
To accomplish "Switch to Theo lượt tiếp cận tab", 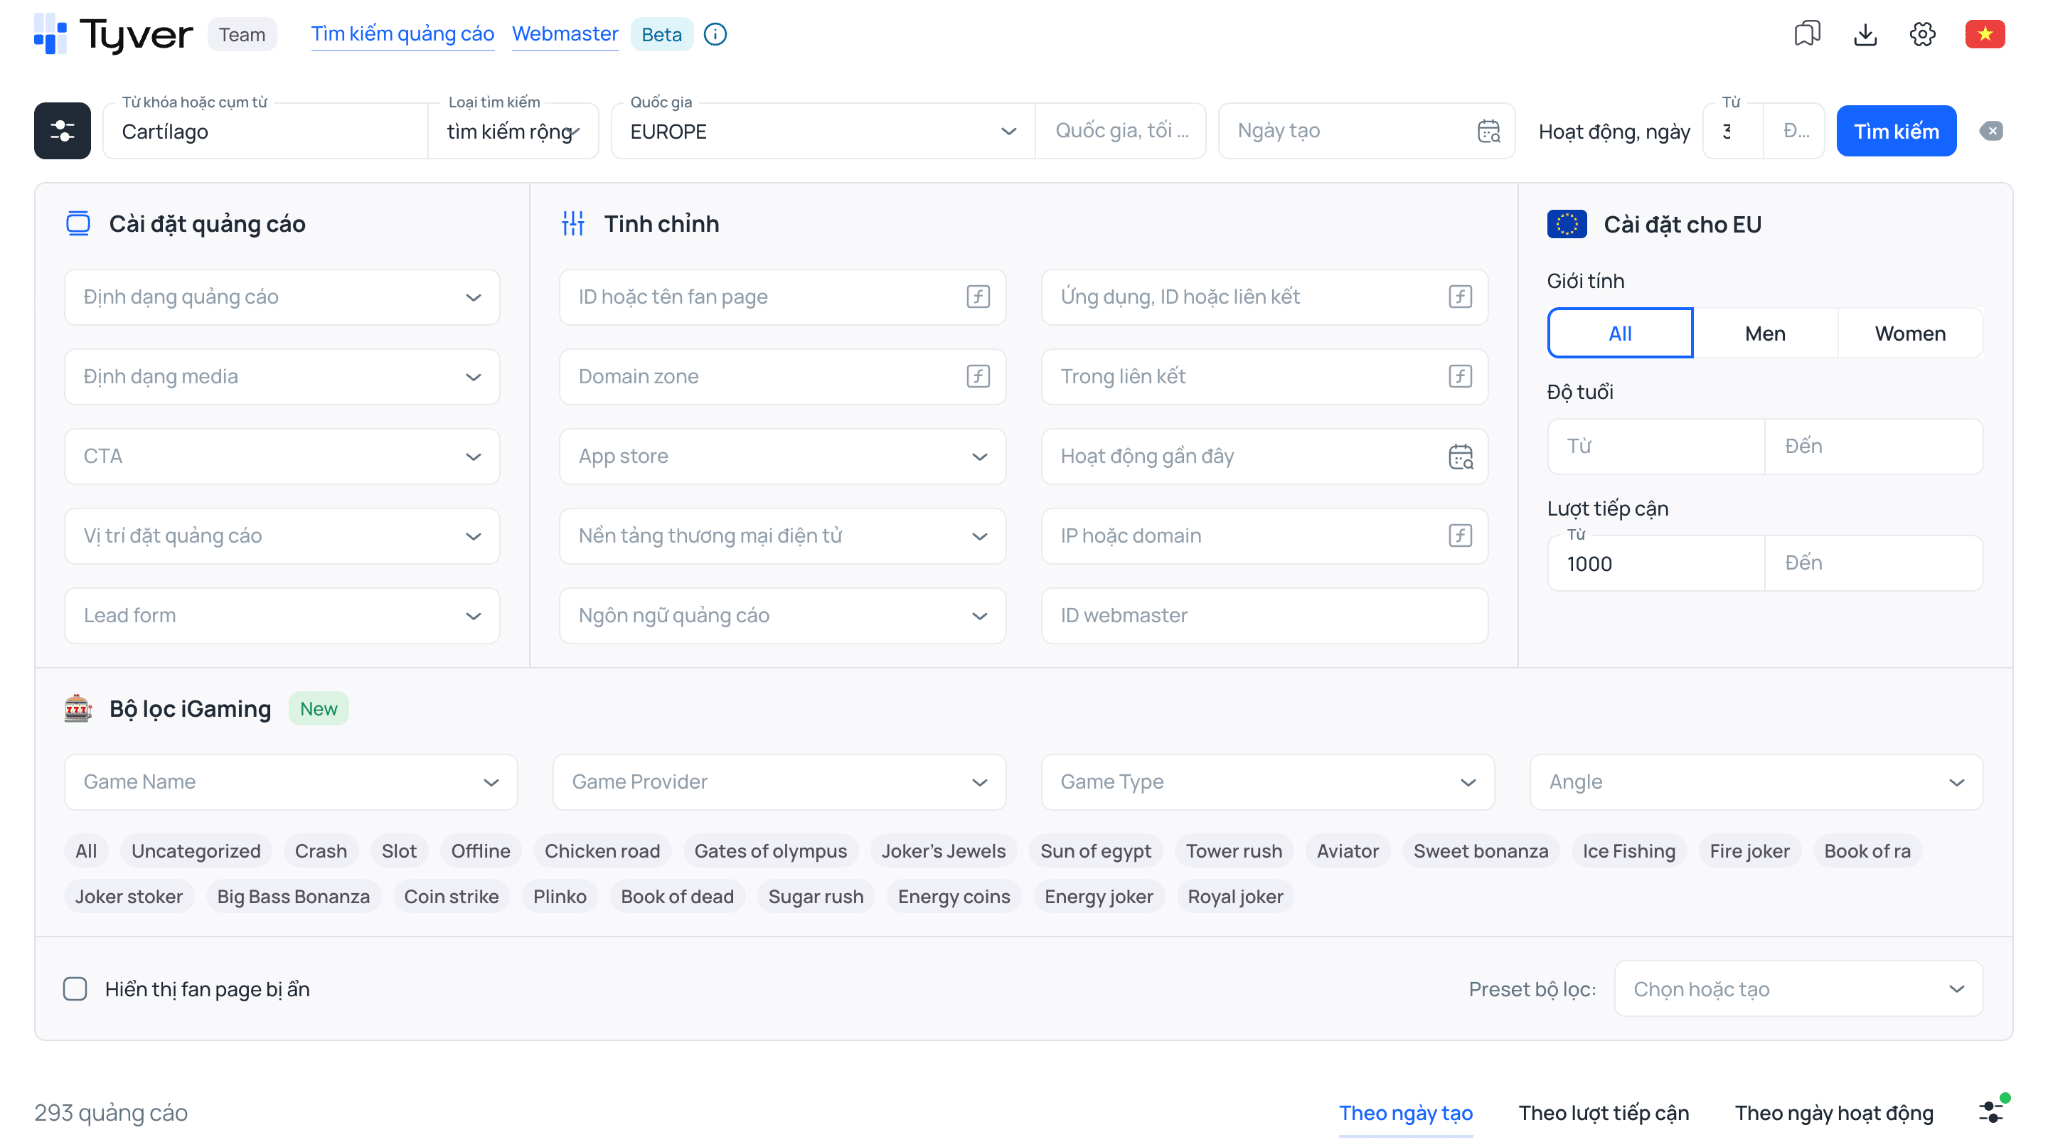I will [1603, 1113].
